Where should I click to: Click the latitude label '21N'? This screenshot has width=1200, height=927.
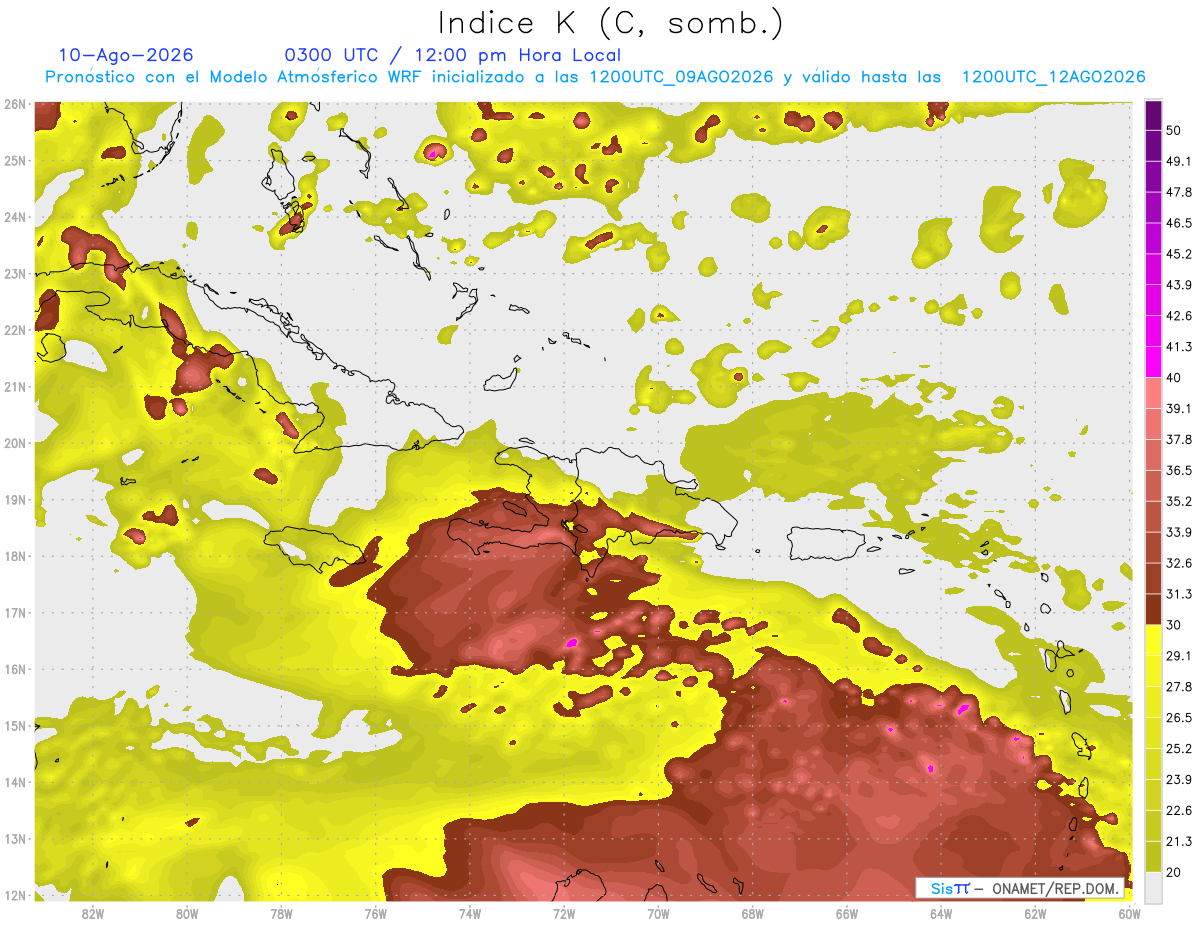point(15,387)
